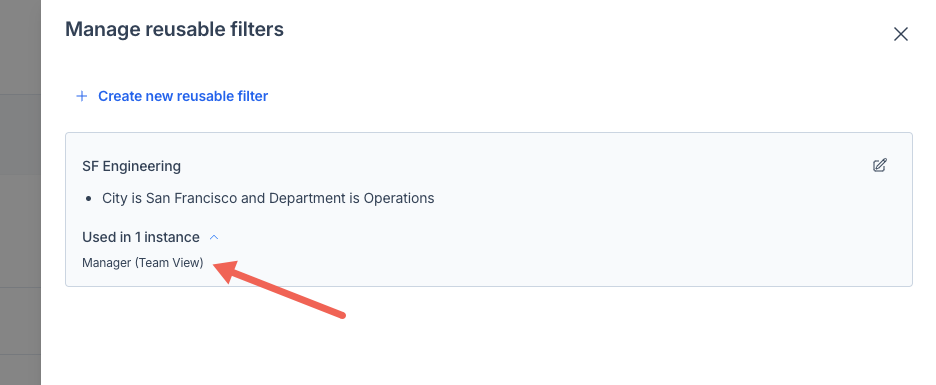Click the Used in 1 instance label
This screenshot has height=385, width=936.
(x=141, y=237)
